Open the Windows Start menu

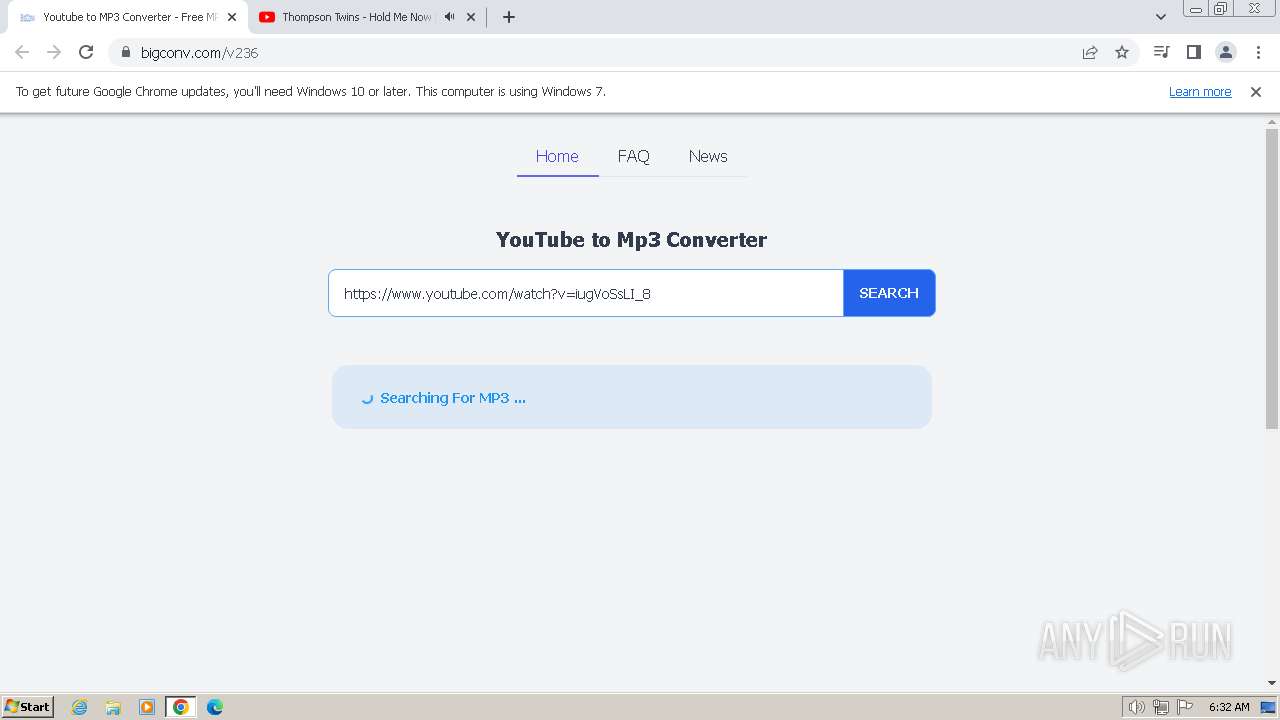pos(28,707)
